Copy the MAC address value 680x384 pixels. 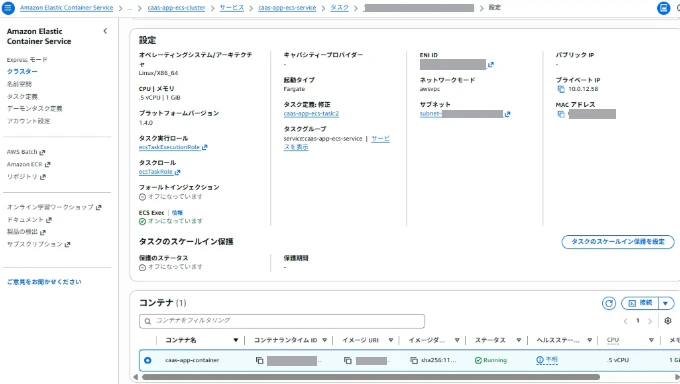[x=561, y=114]
